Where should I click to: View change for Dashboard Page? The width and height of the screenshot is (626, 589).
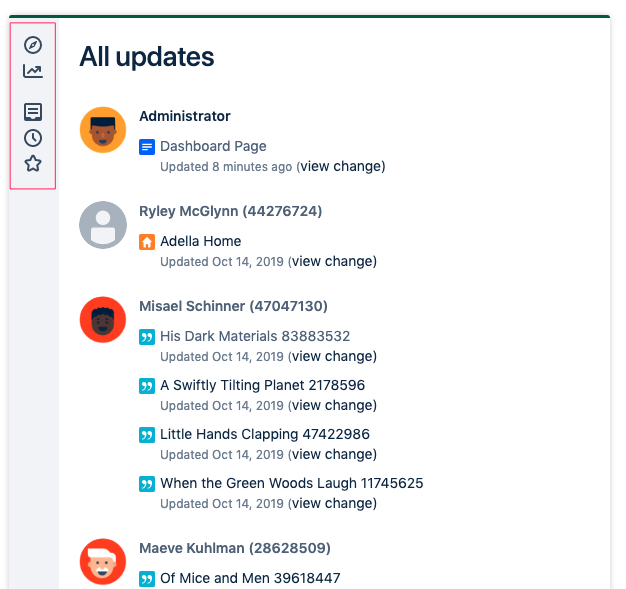point(341,166)
